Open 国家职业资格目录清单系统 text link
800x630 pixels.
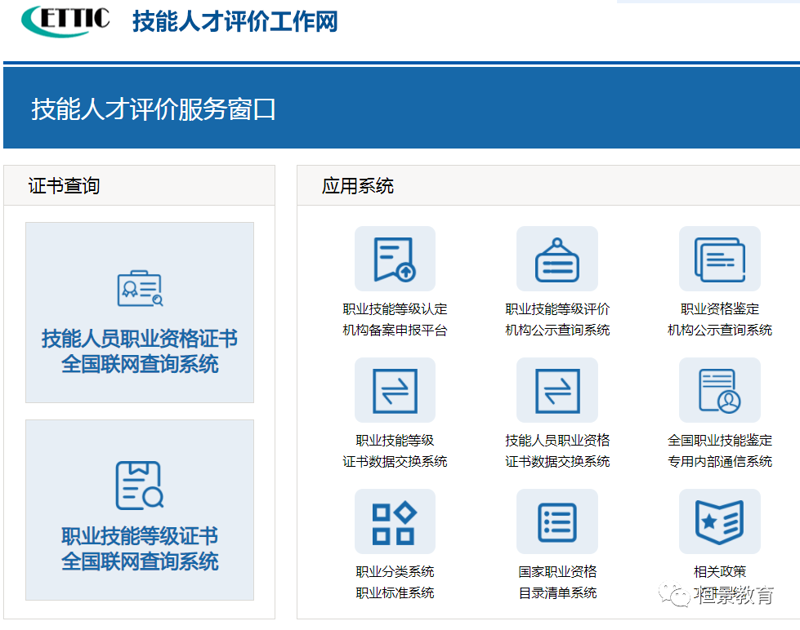pyautogui.click(x=557, y=582)
